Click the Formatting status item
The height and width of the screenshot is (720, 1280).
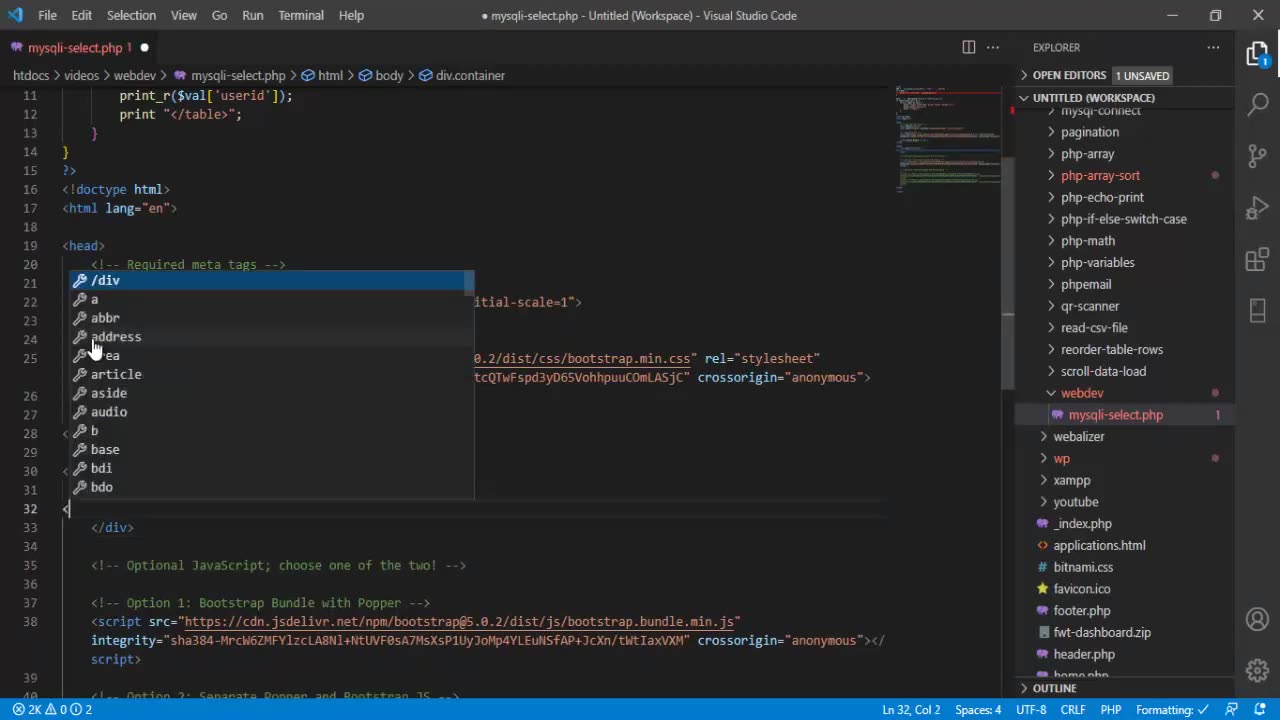1172,710
